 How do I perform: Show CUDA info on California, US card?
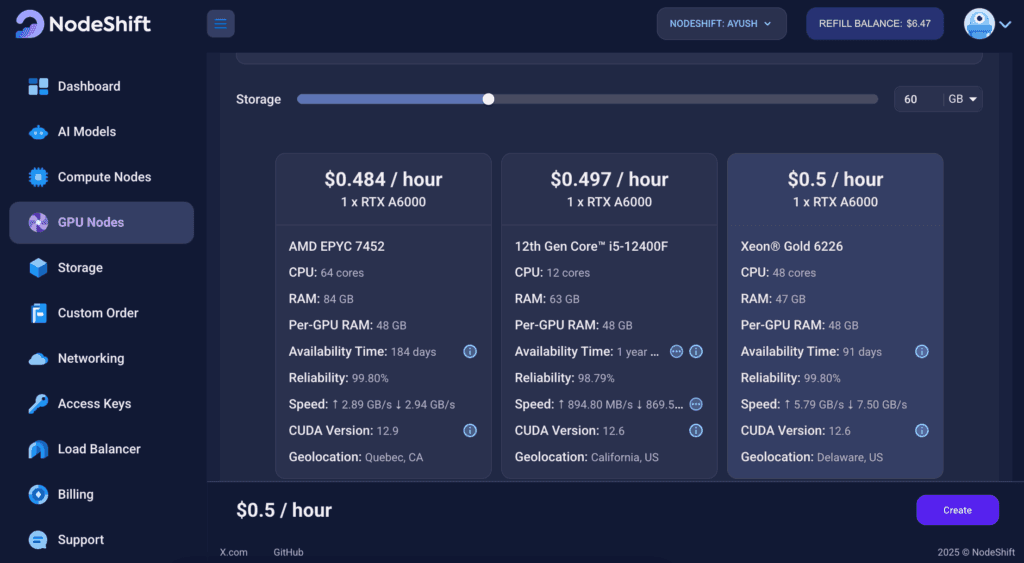696,430
